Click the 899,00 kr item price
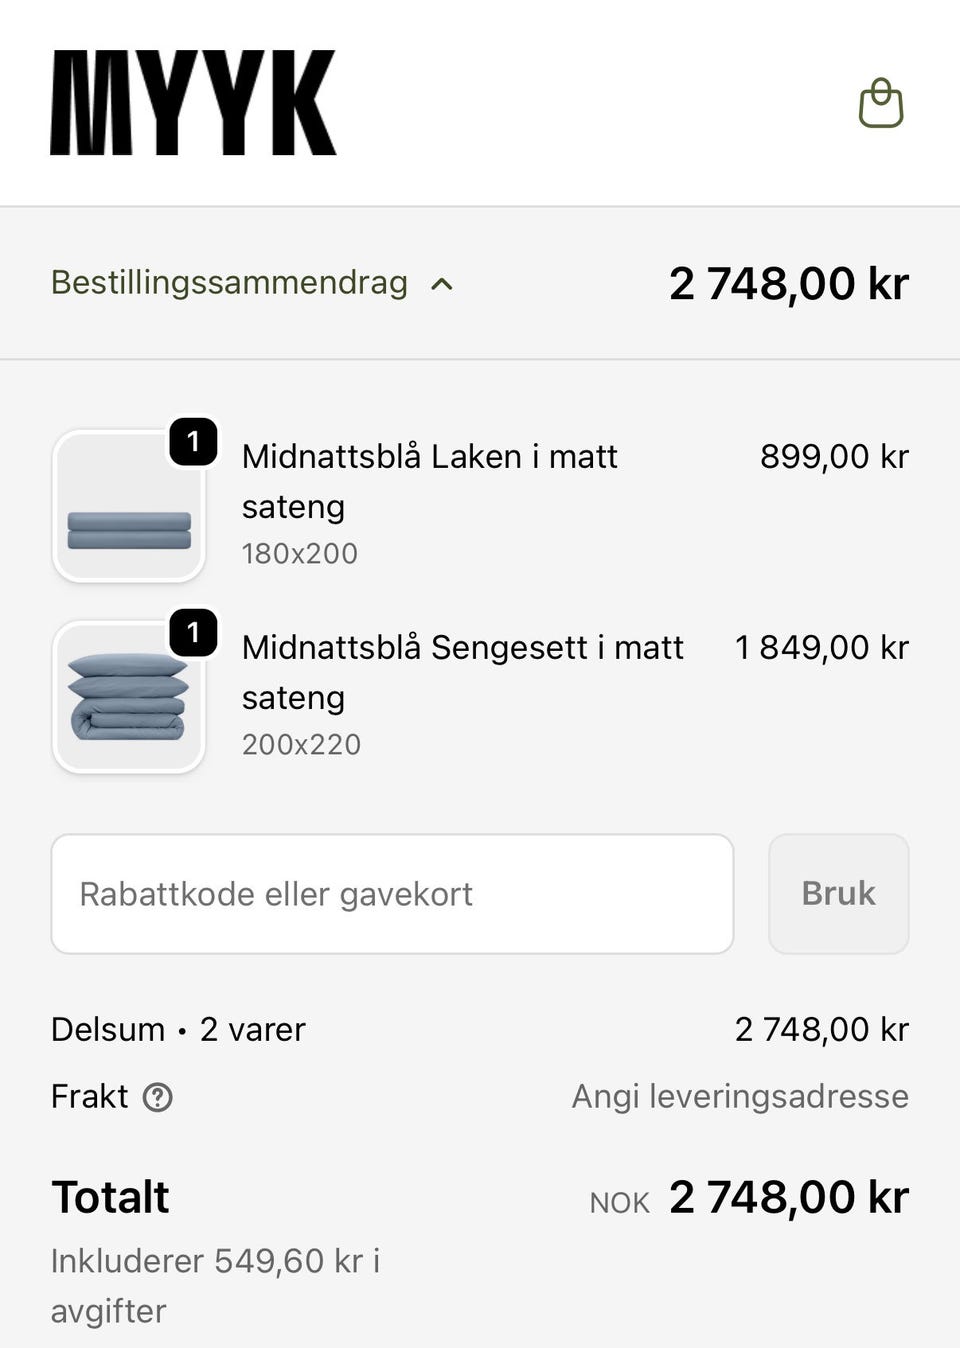Viewport: 960px width, 1348px height. pyautogui.click(x=834, y=457)
